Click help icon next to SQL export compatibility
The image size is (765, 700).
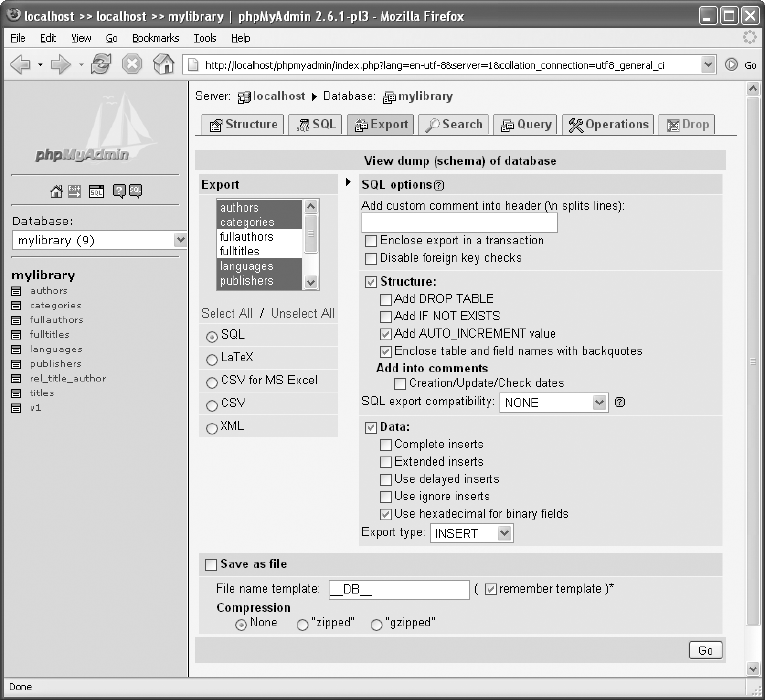[x=620, y=402]
